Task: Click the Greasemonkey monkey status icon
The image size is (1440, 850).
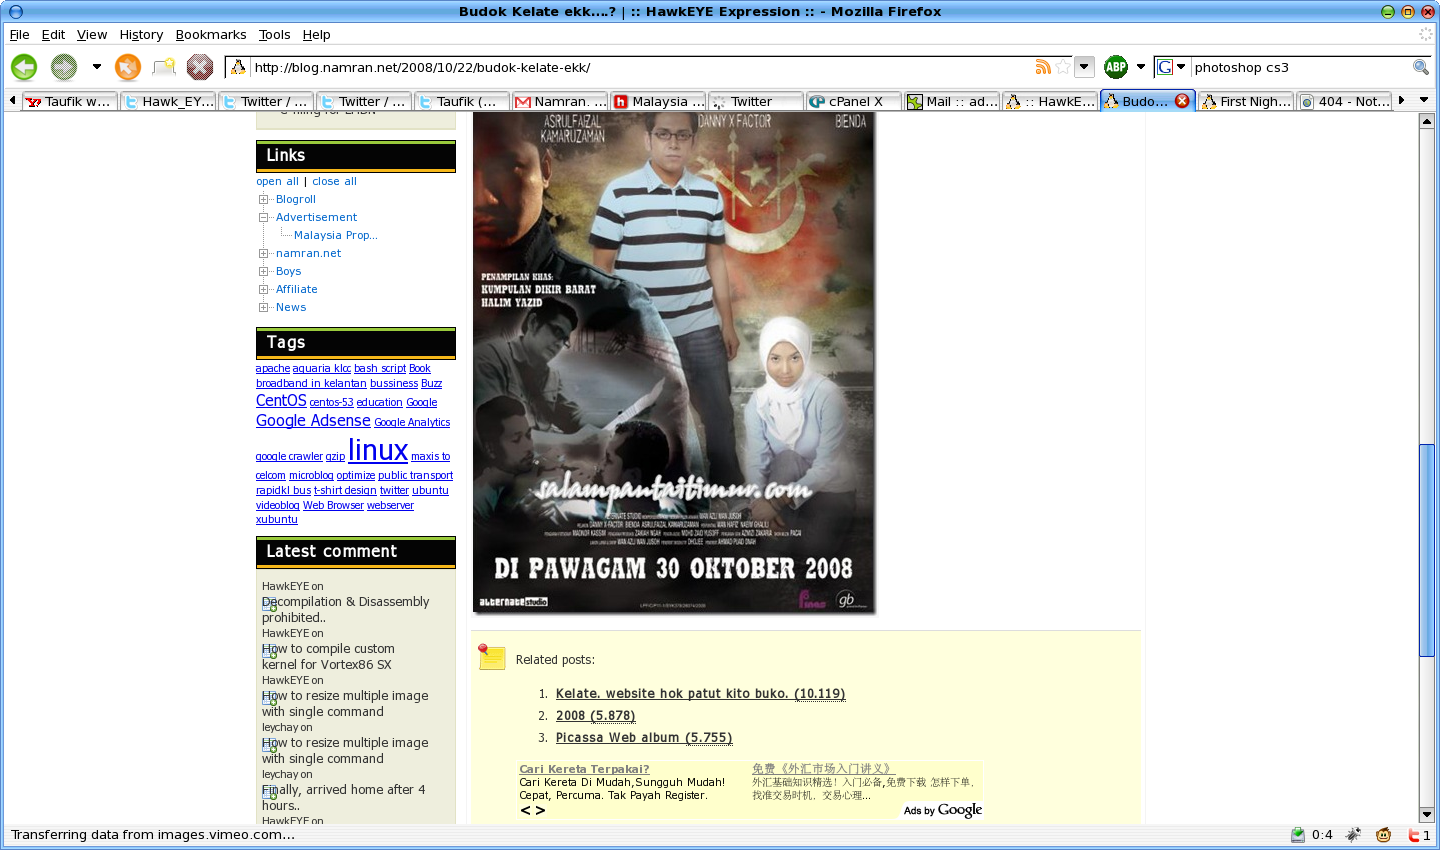Action: click(1384, 835)
